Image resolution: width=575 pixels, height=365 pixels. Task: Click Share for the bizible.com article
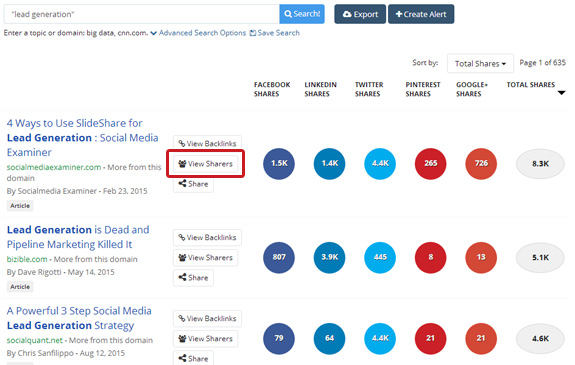point(193,278)
